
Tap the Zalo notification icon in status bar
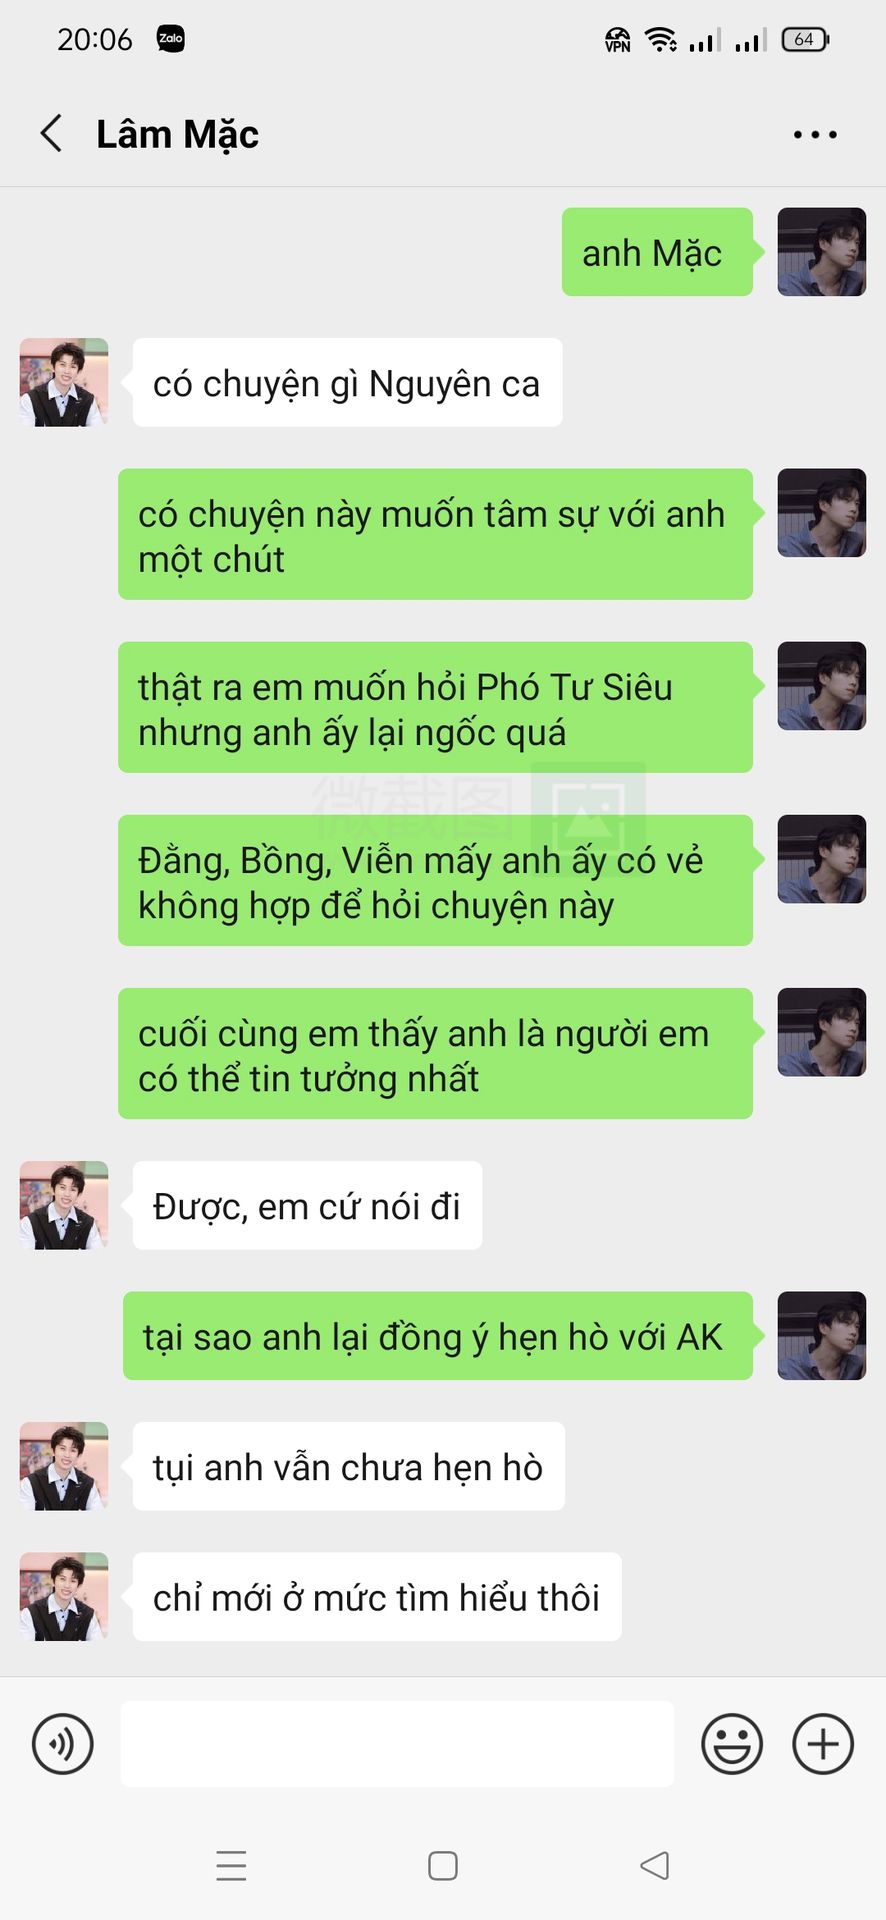pos(171,39)
